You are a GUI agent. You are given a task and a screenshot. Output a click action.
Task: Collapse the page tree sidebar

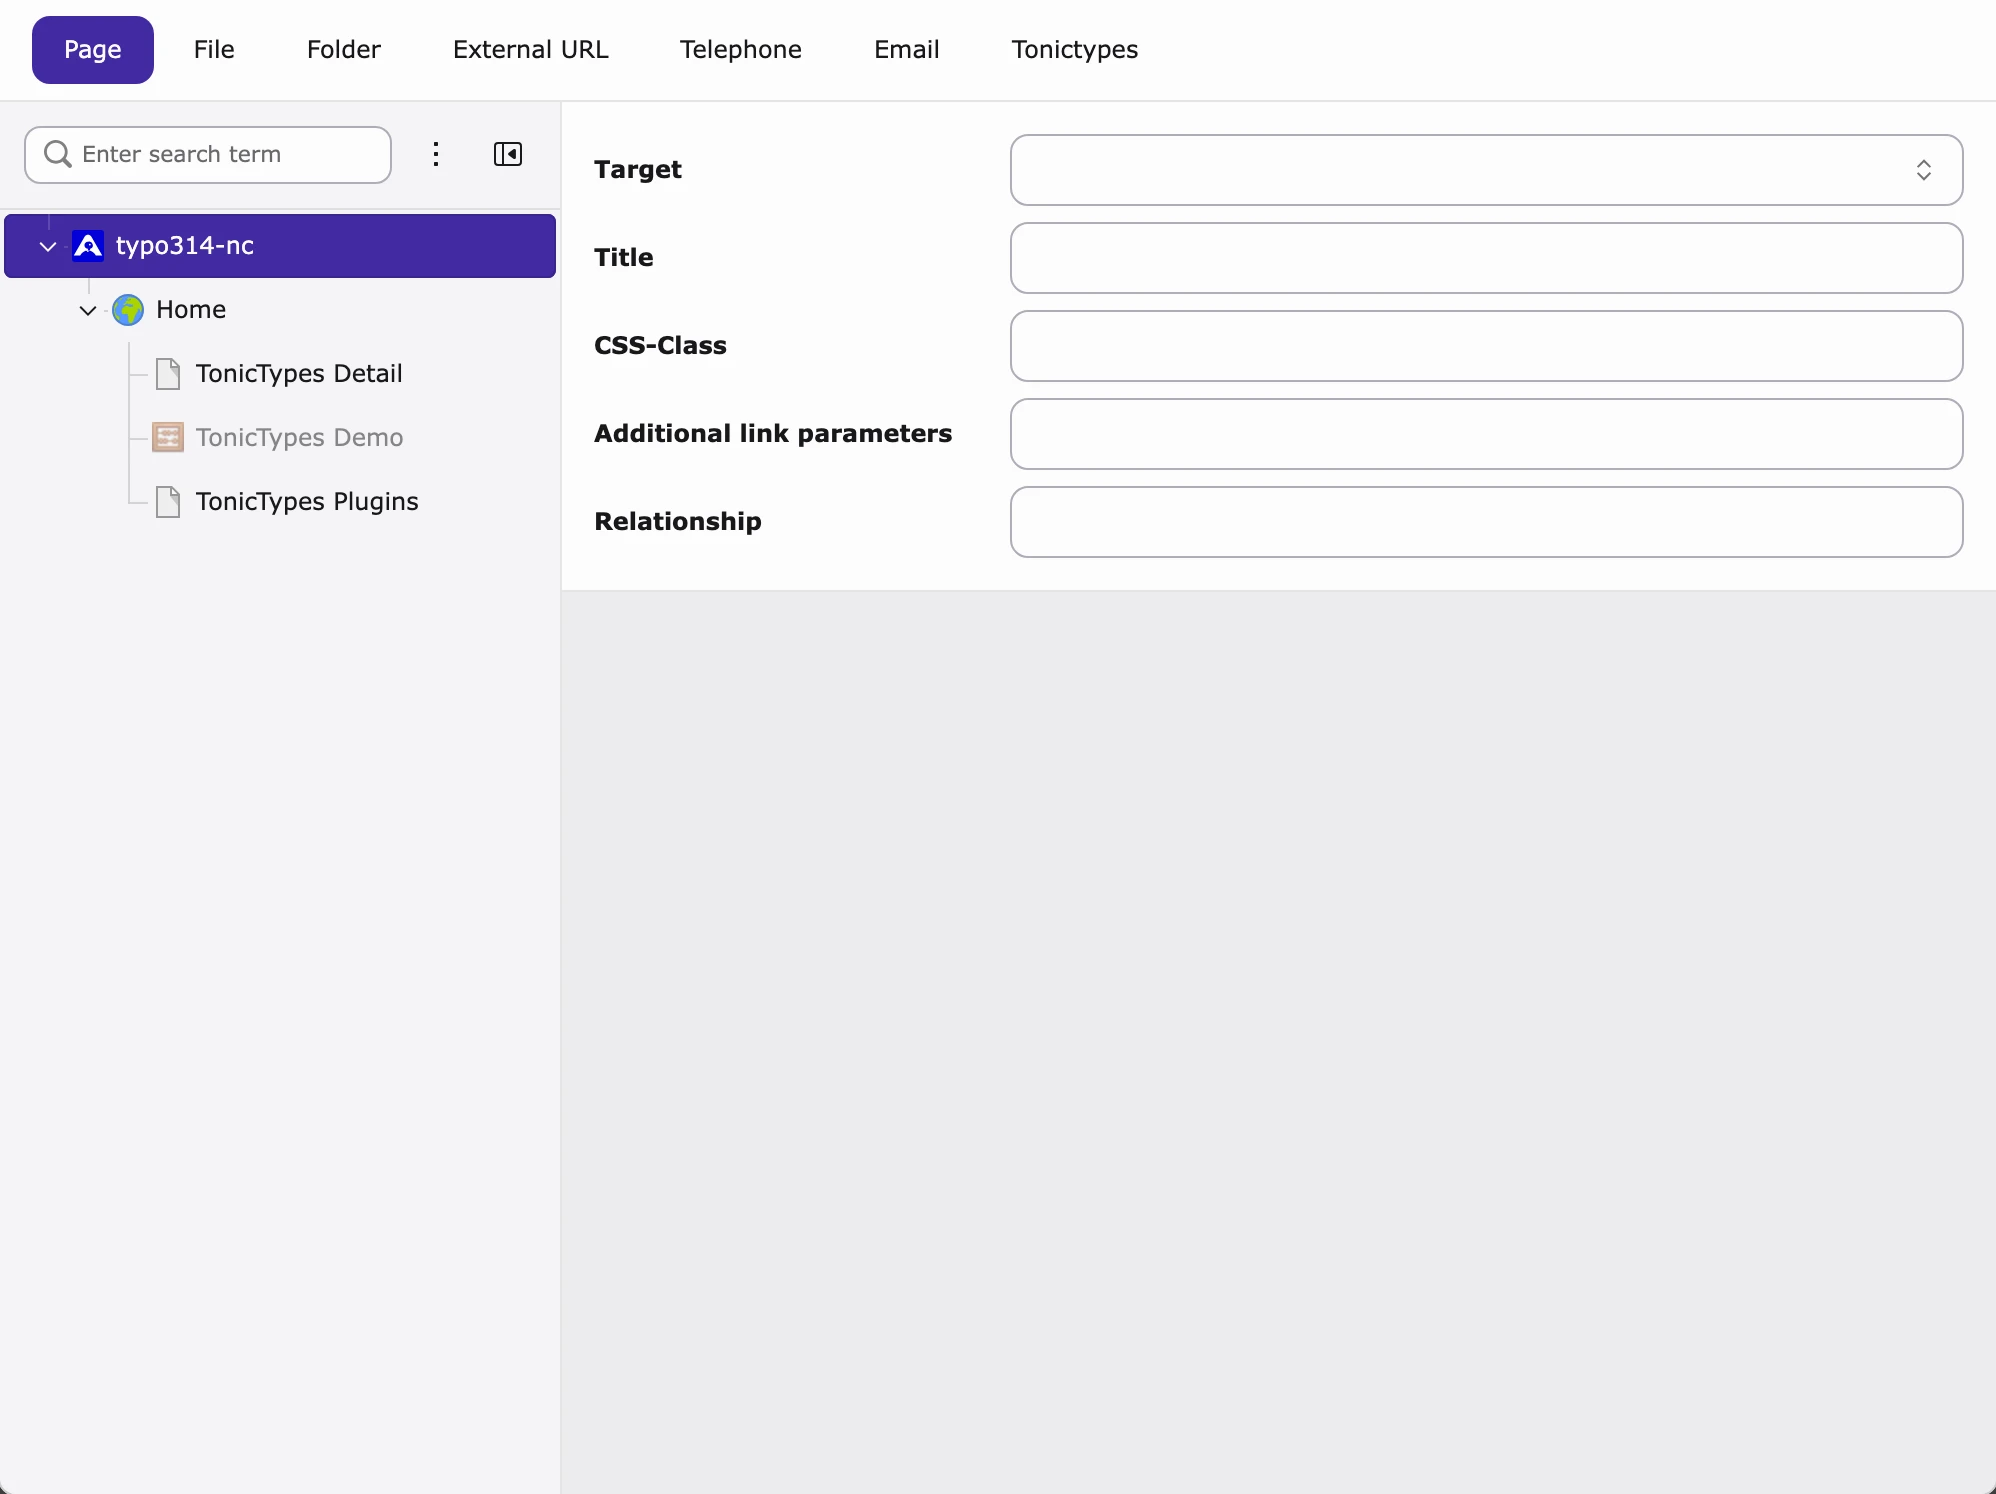point(508,154)
